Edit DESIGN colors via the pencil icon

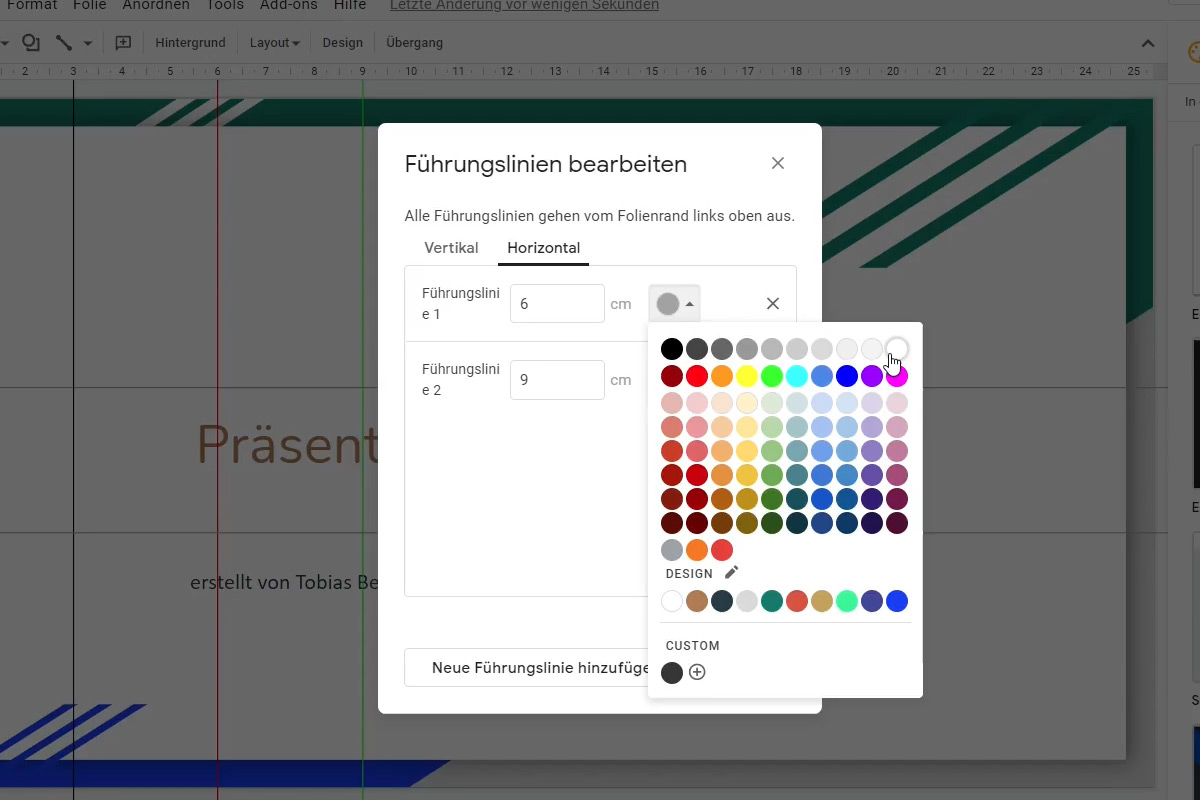pyautogui.click(x=731, y=572)
